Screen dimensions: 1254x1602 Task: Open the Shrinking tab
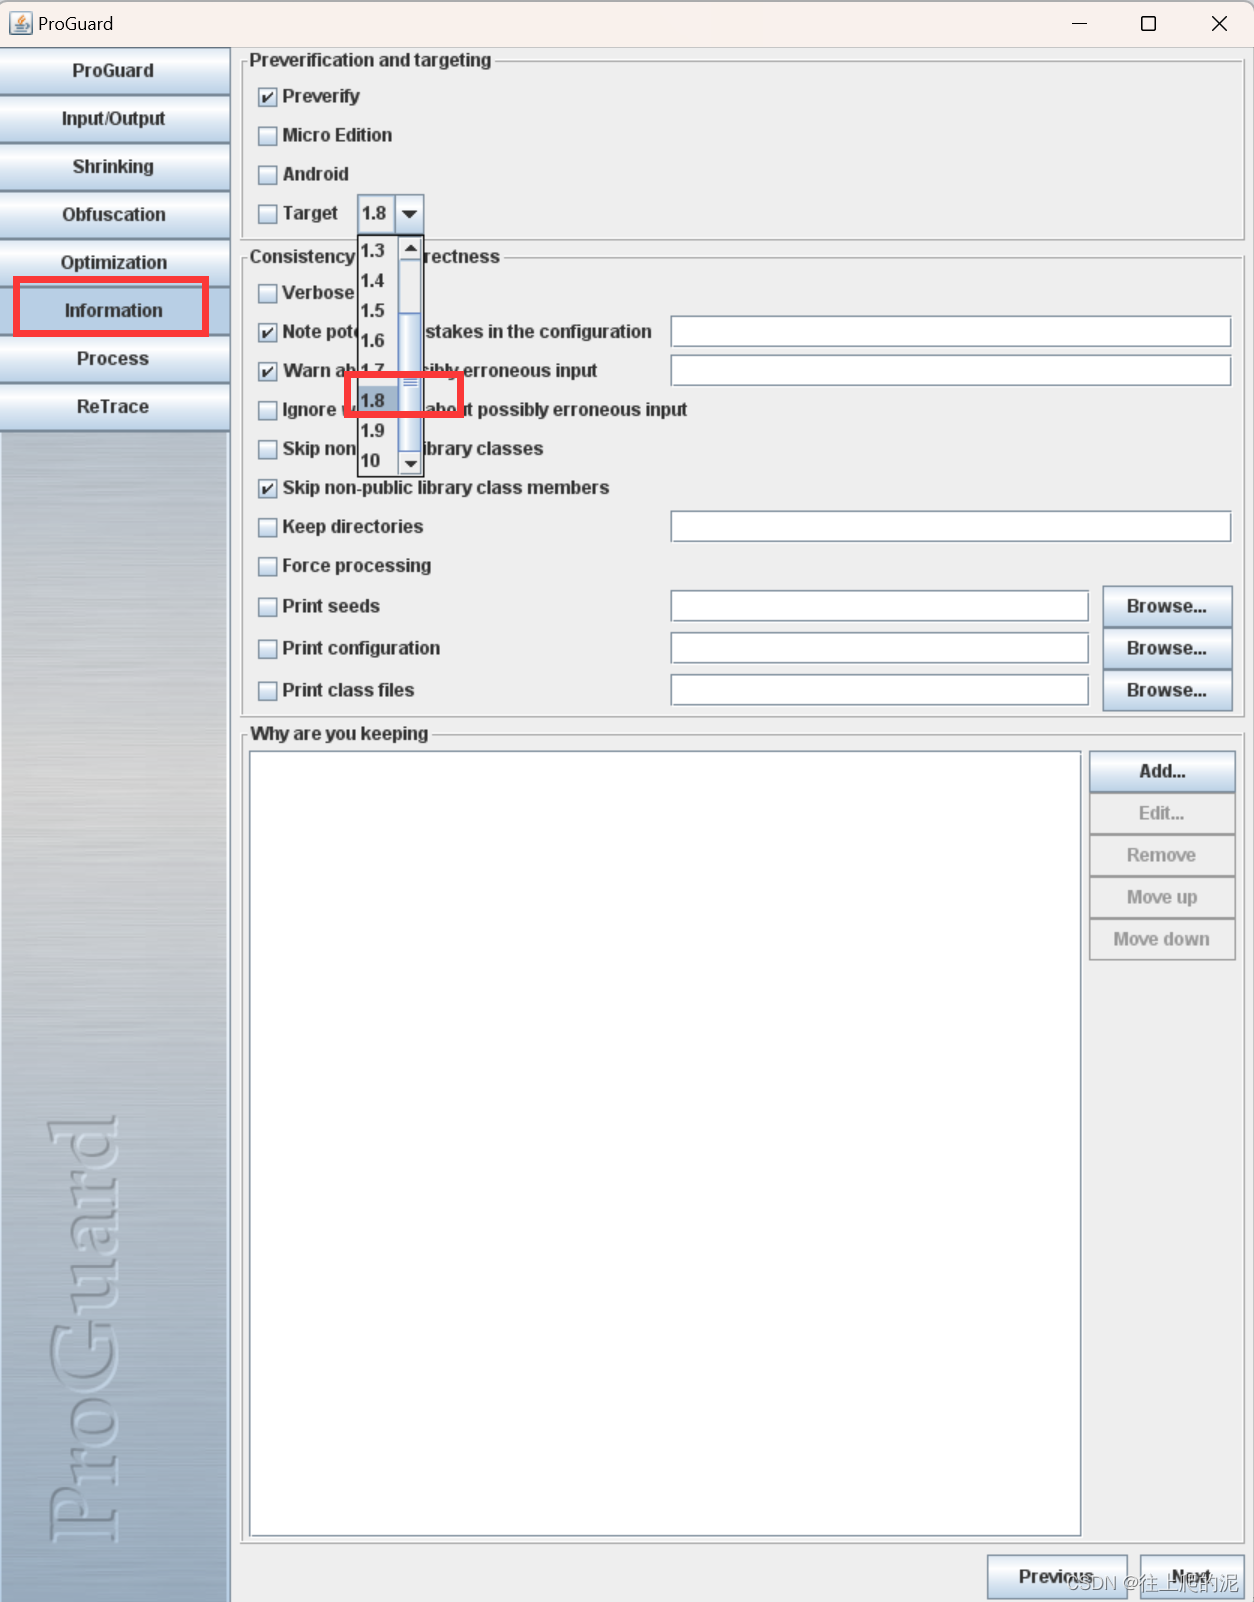point(114,167)
